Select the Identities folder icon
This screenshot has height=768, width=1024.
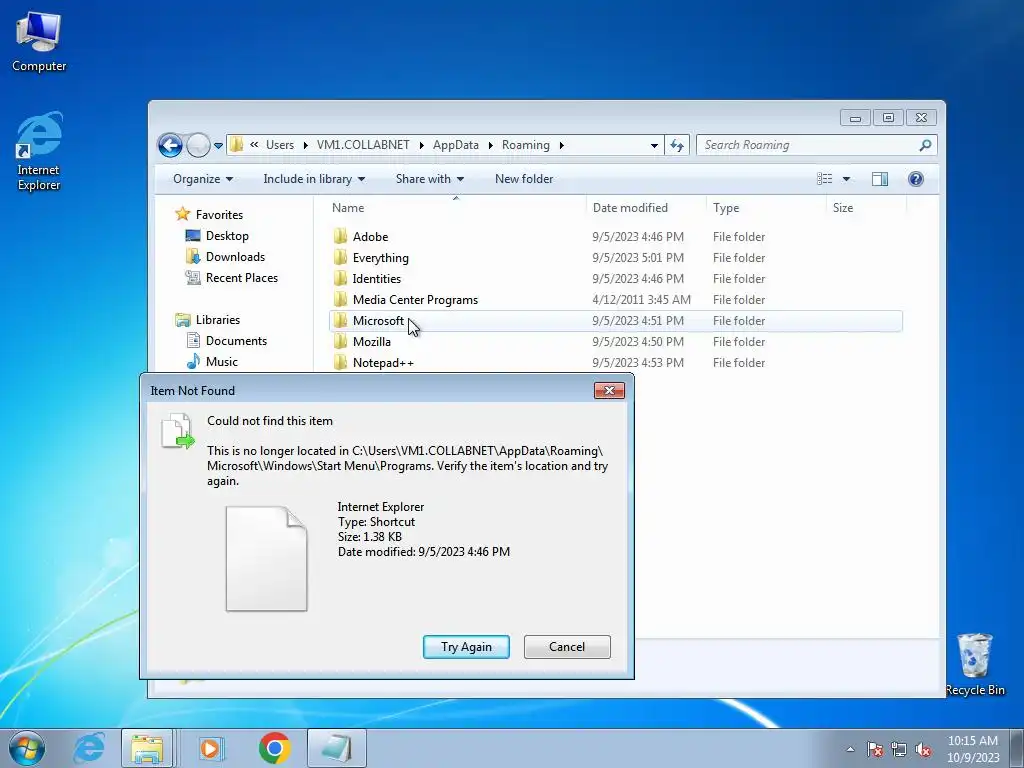coord(340,278)
